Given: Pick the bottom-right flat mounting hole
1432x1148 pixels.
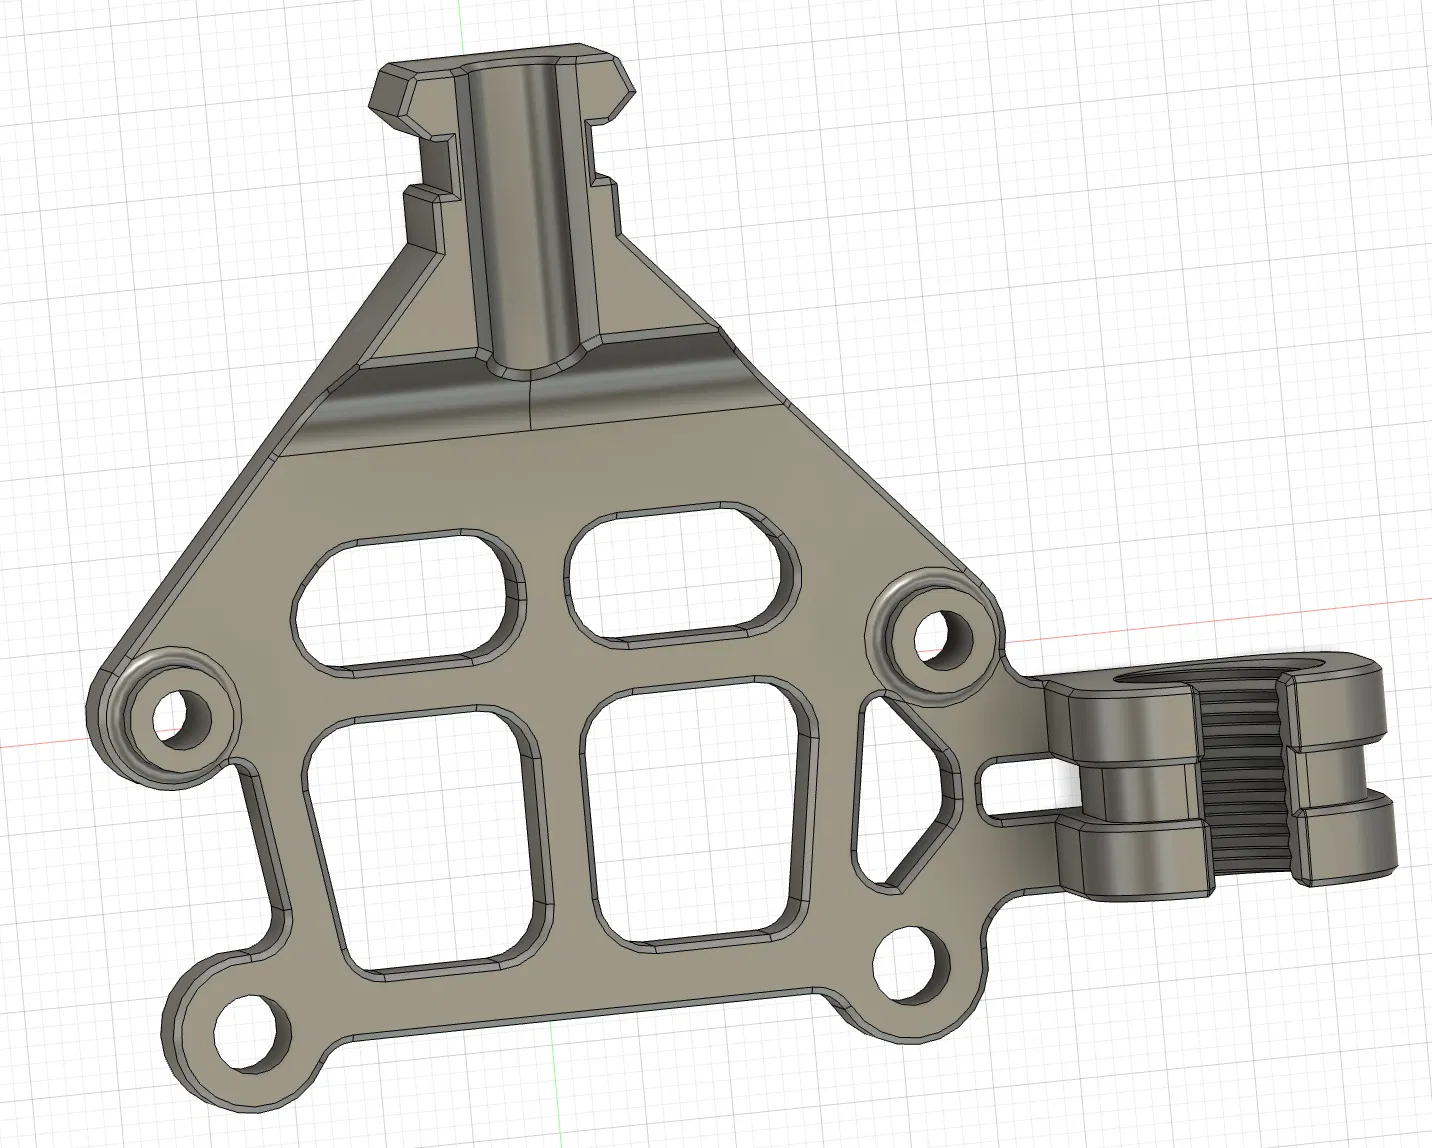Looking at the screenshot, I should pos(911,964).
